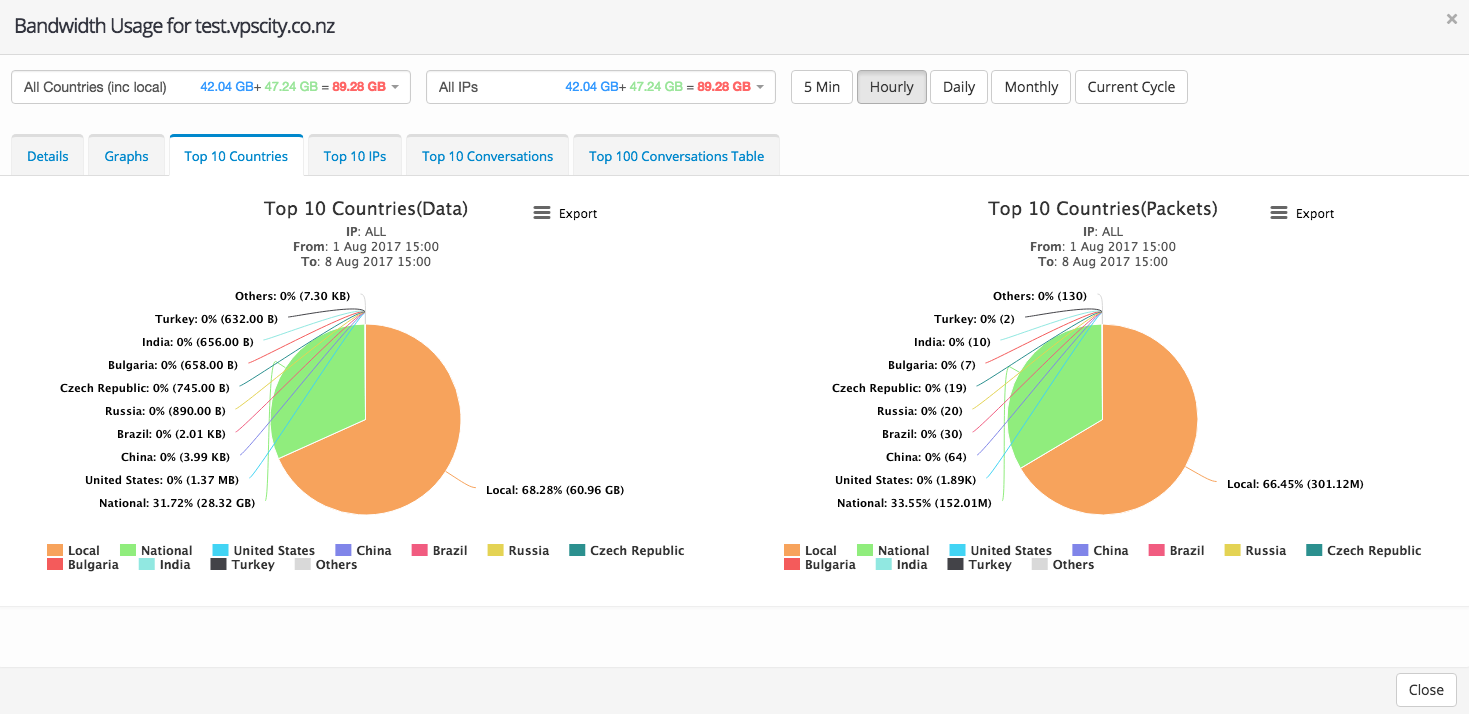Viewport: 1469px width, 714px height.
Task: Open Top 100 Conversations Table tab
Action: [x=676, y=156]
